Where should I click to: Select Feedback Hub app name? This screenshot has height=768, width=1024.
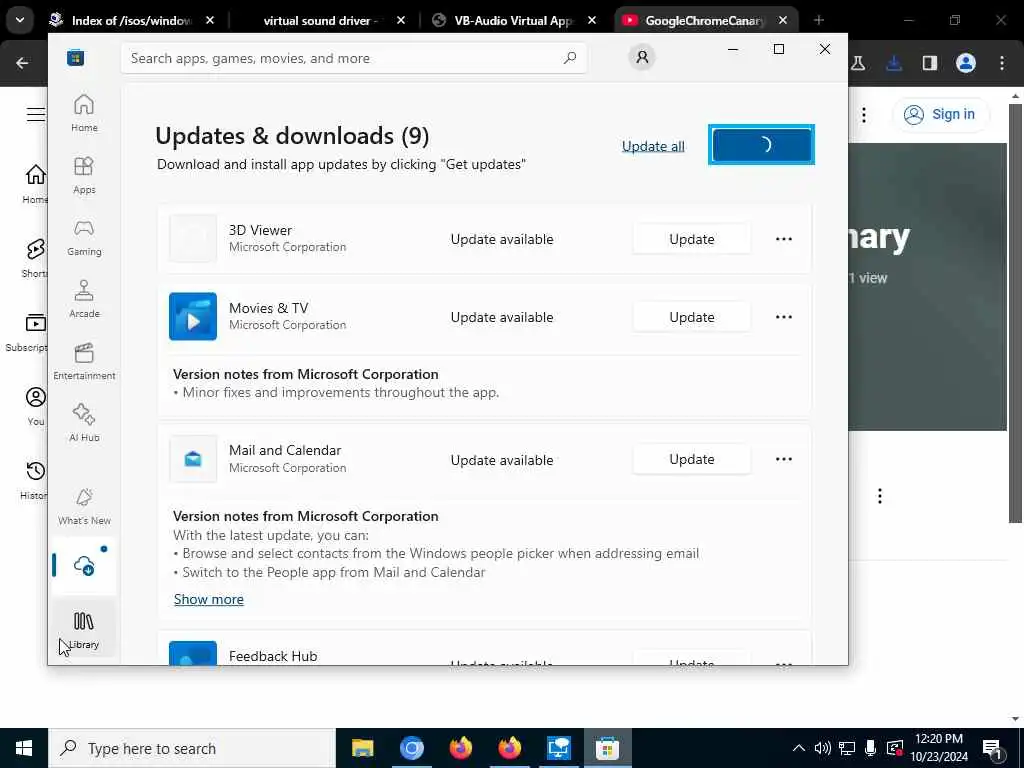tap(273, 656)
